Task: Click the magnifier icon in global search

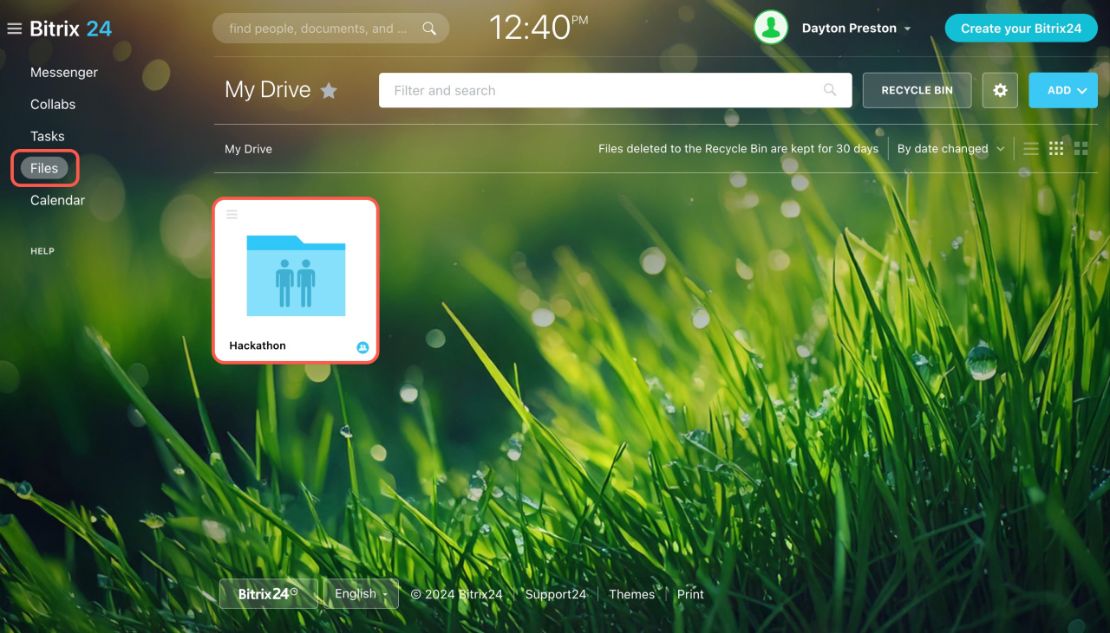Action: pyautogui.click(x=429, y=28)
